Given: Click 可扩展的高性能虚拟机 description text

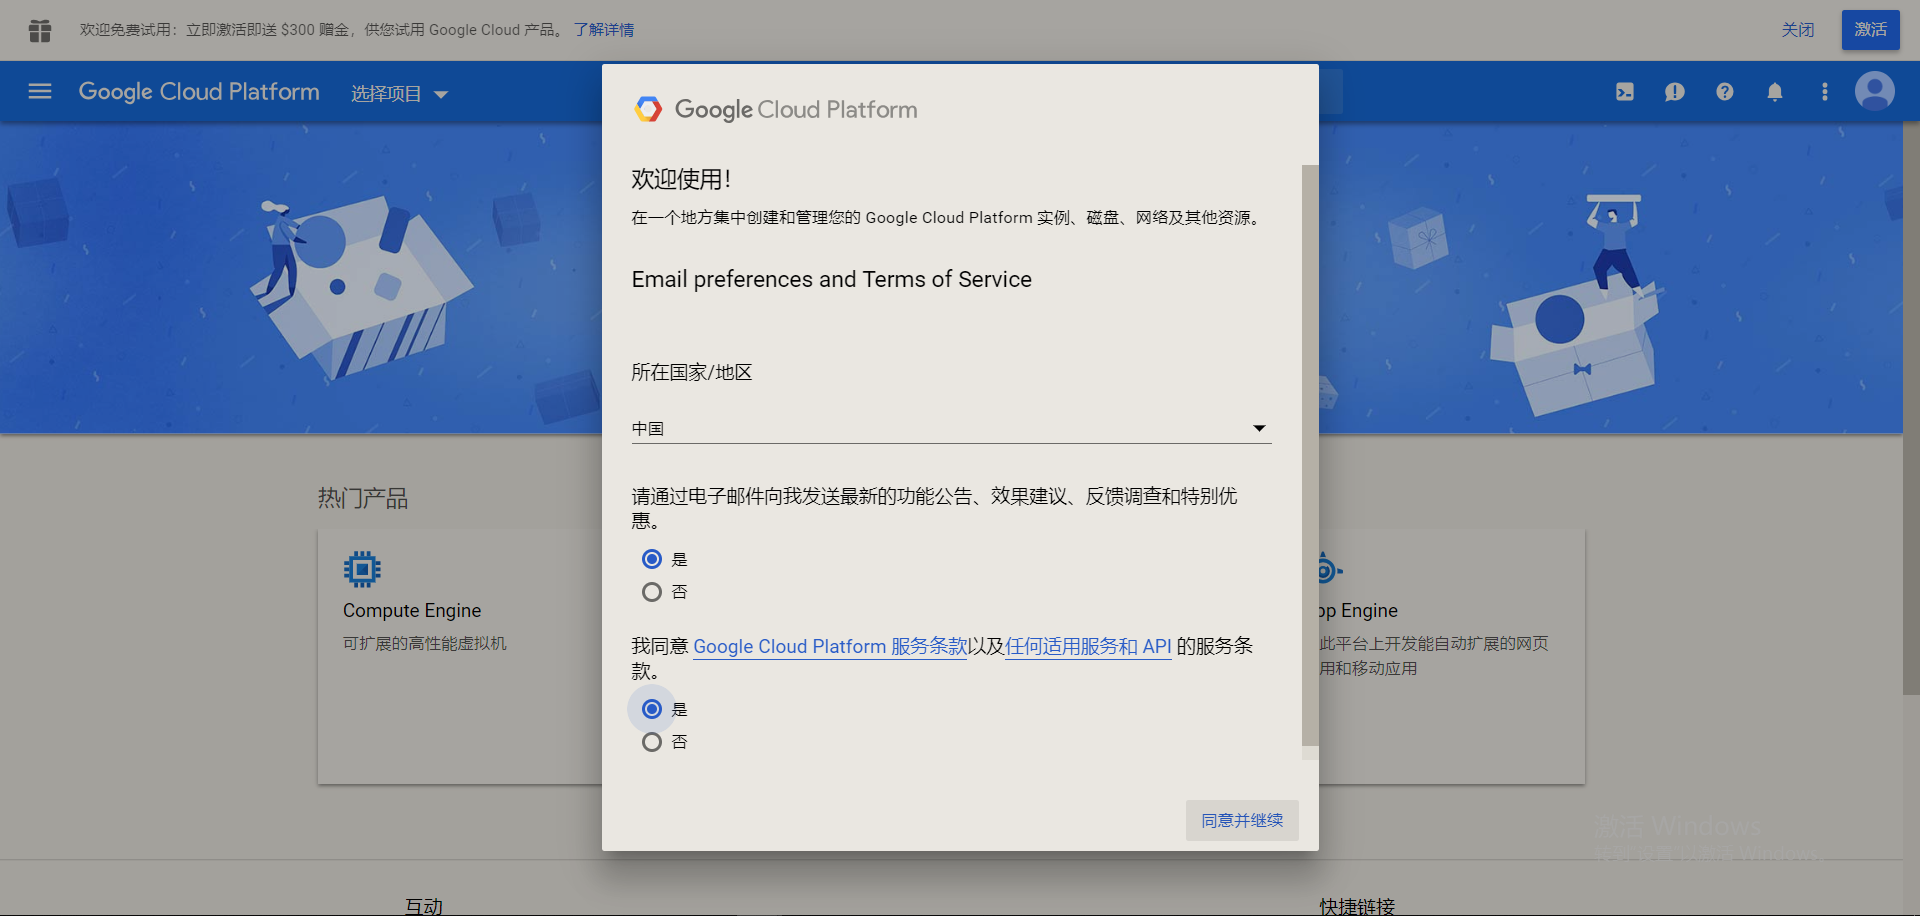Looking at the screenshot, I should [x=425, y=643].
